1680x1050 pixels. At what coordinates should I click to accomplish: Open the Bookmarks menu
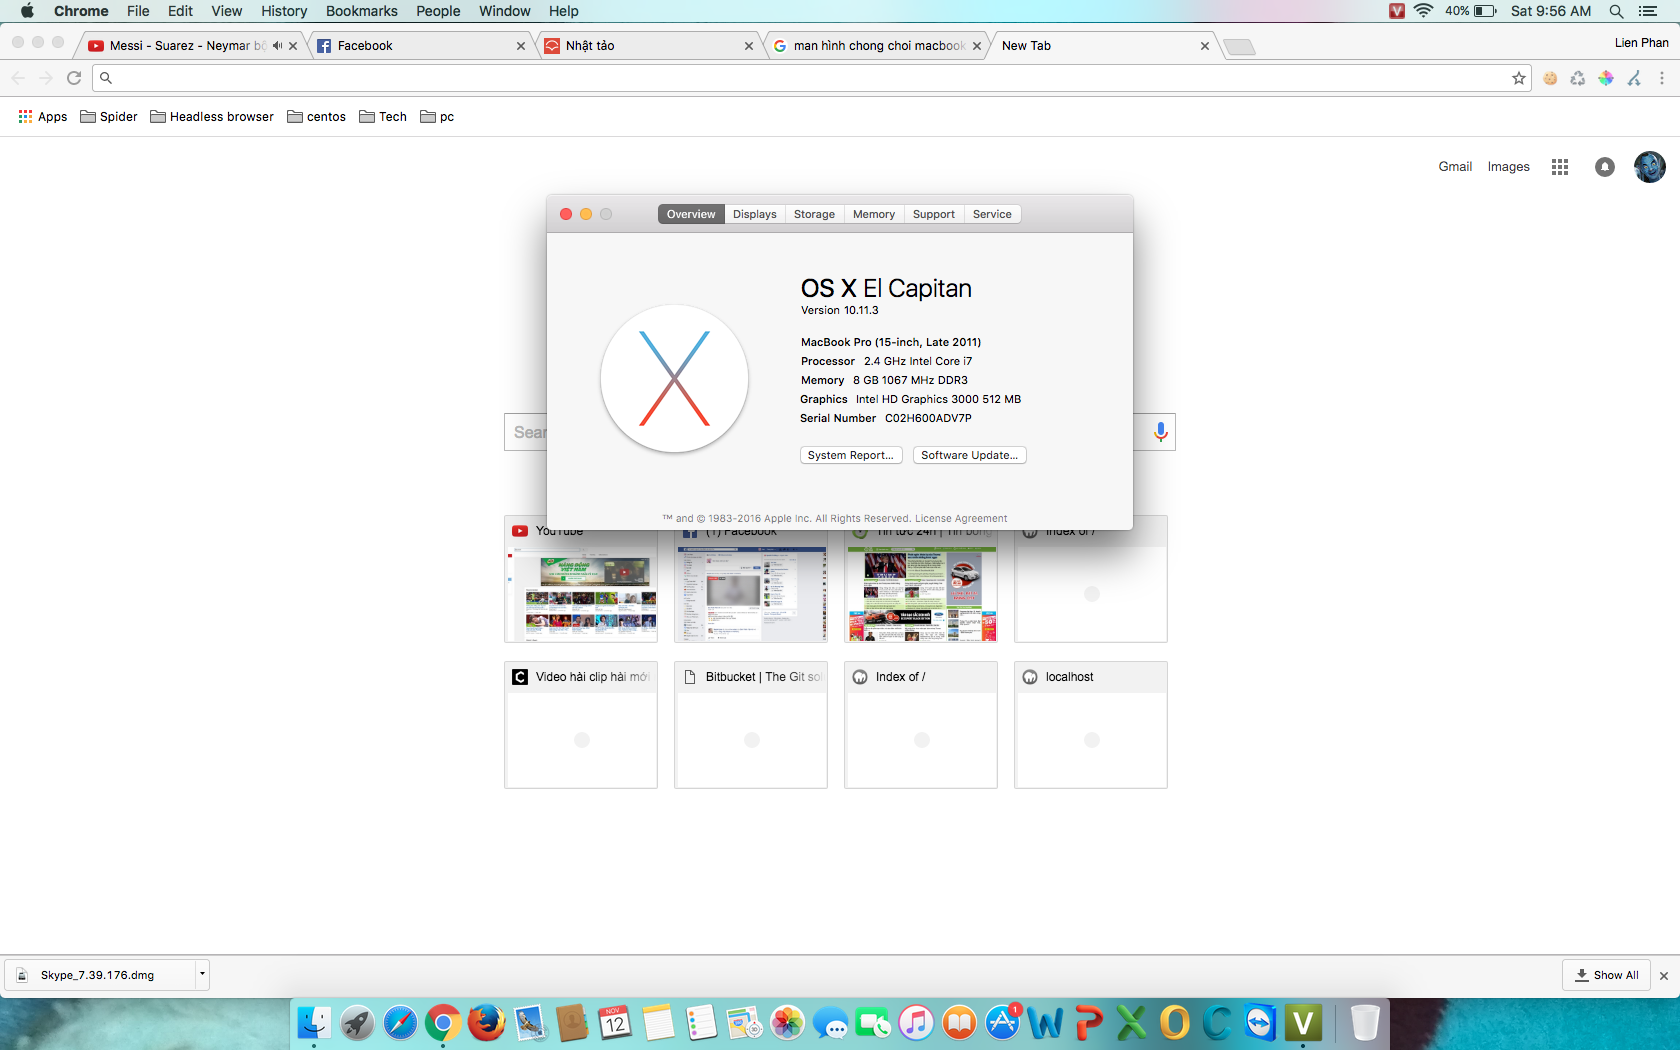click(361, 11)
